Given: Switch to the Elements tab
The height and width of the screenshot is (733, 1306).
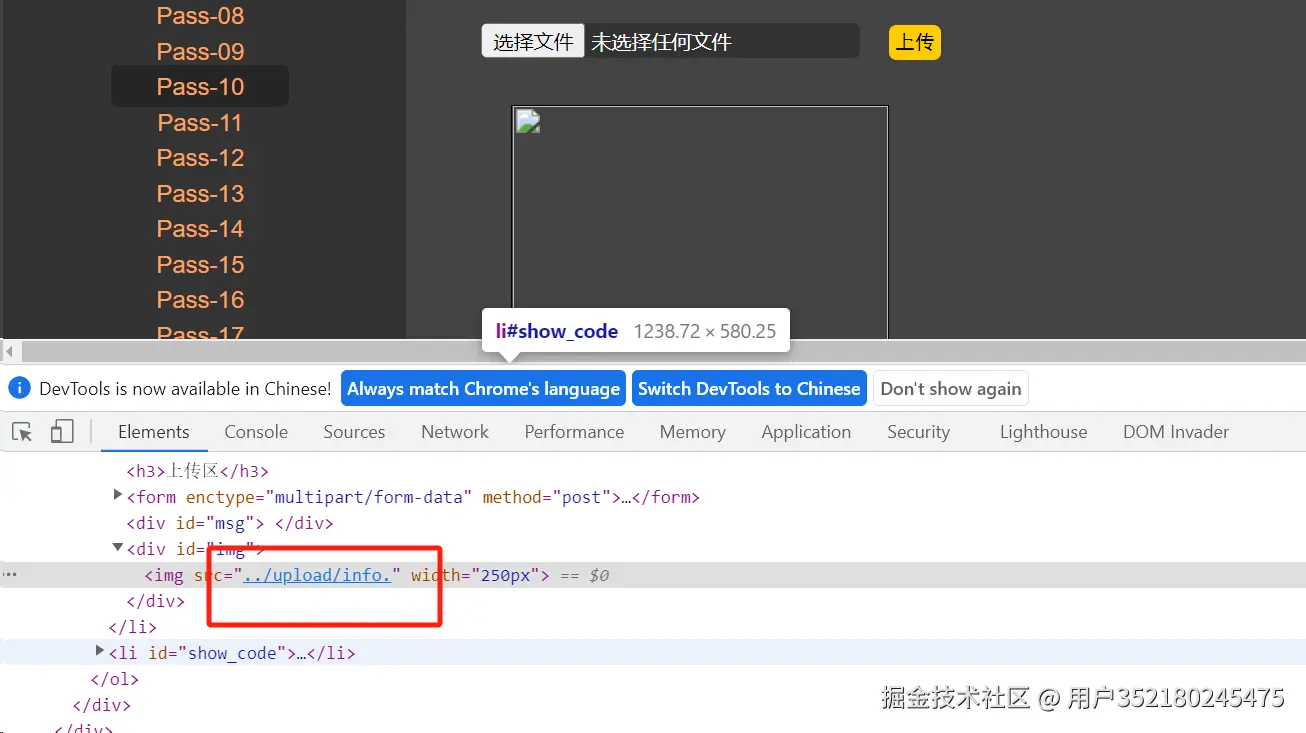Looking at the screenshot, I should [x=154, y=432].
